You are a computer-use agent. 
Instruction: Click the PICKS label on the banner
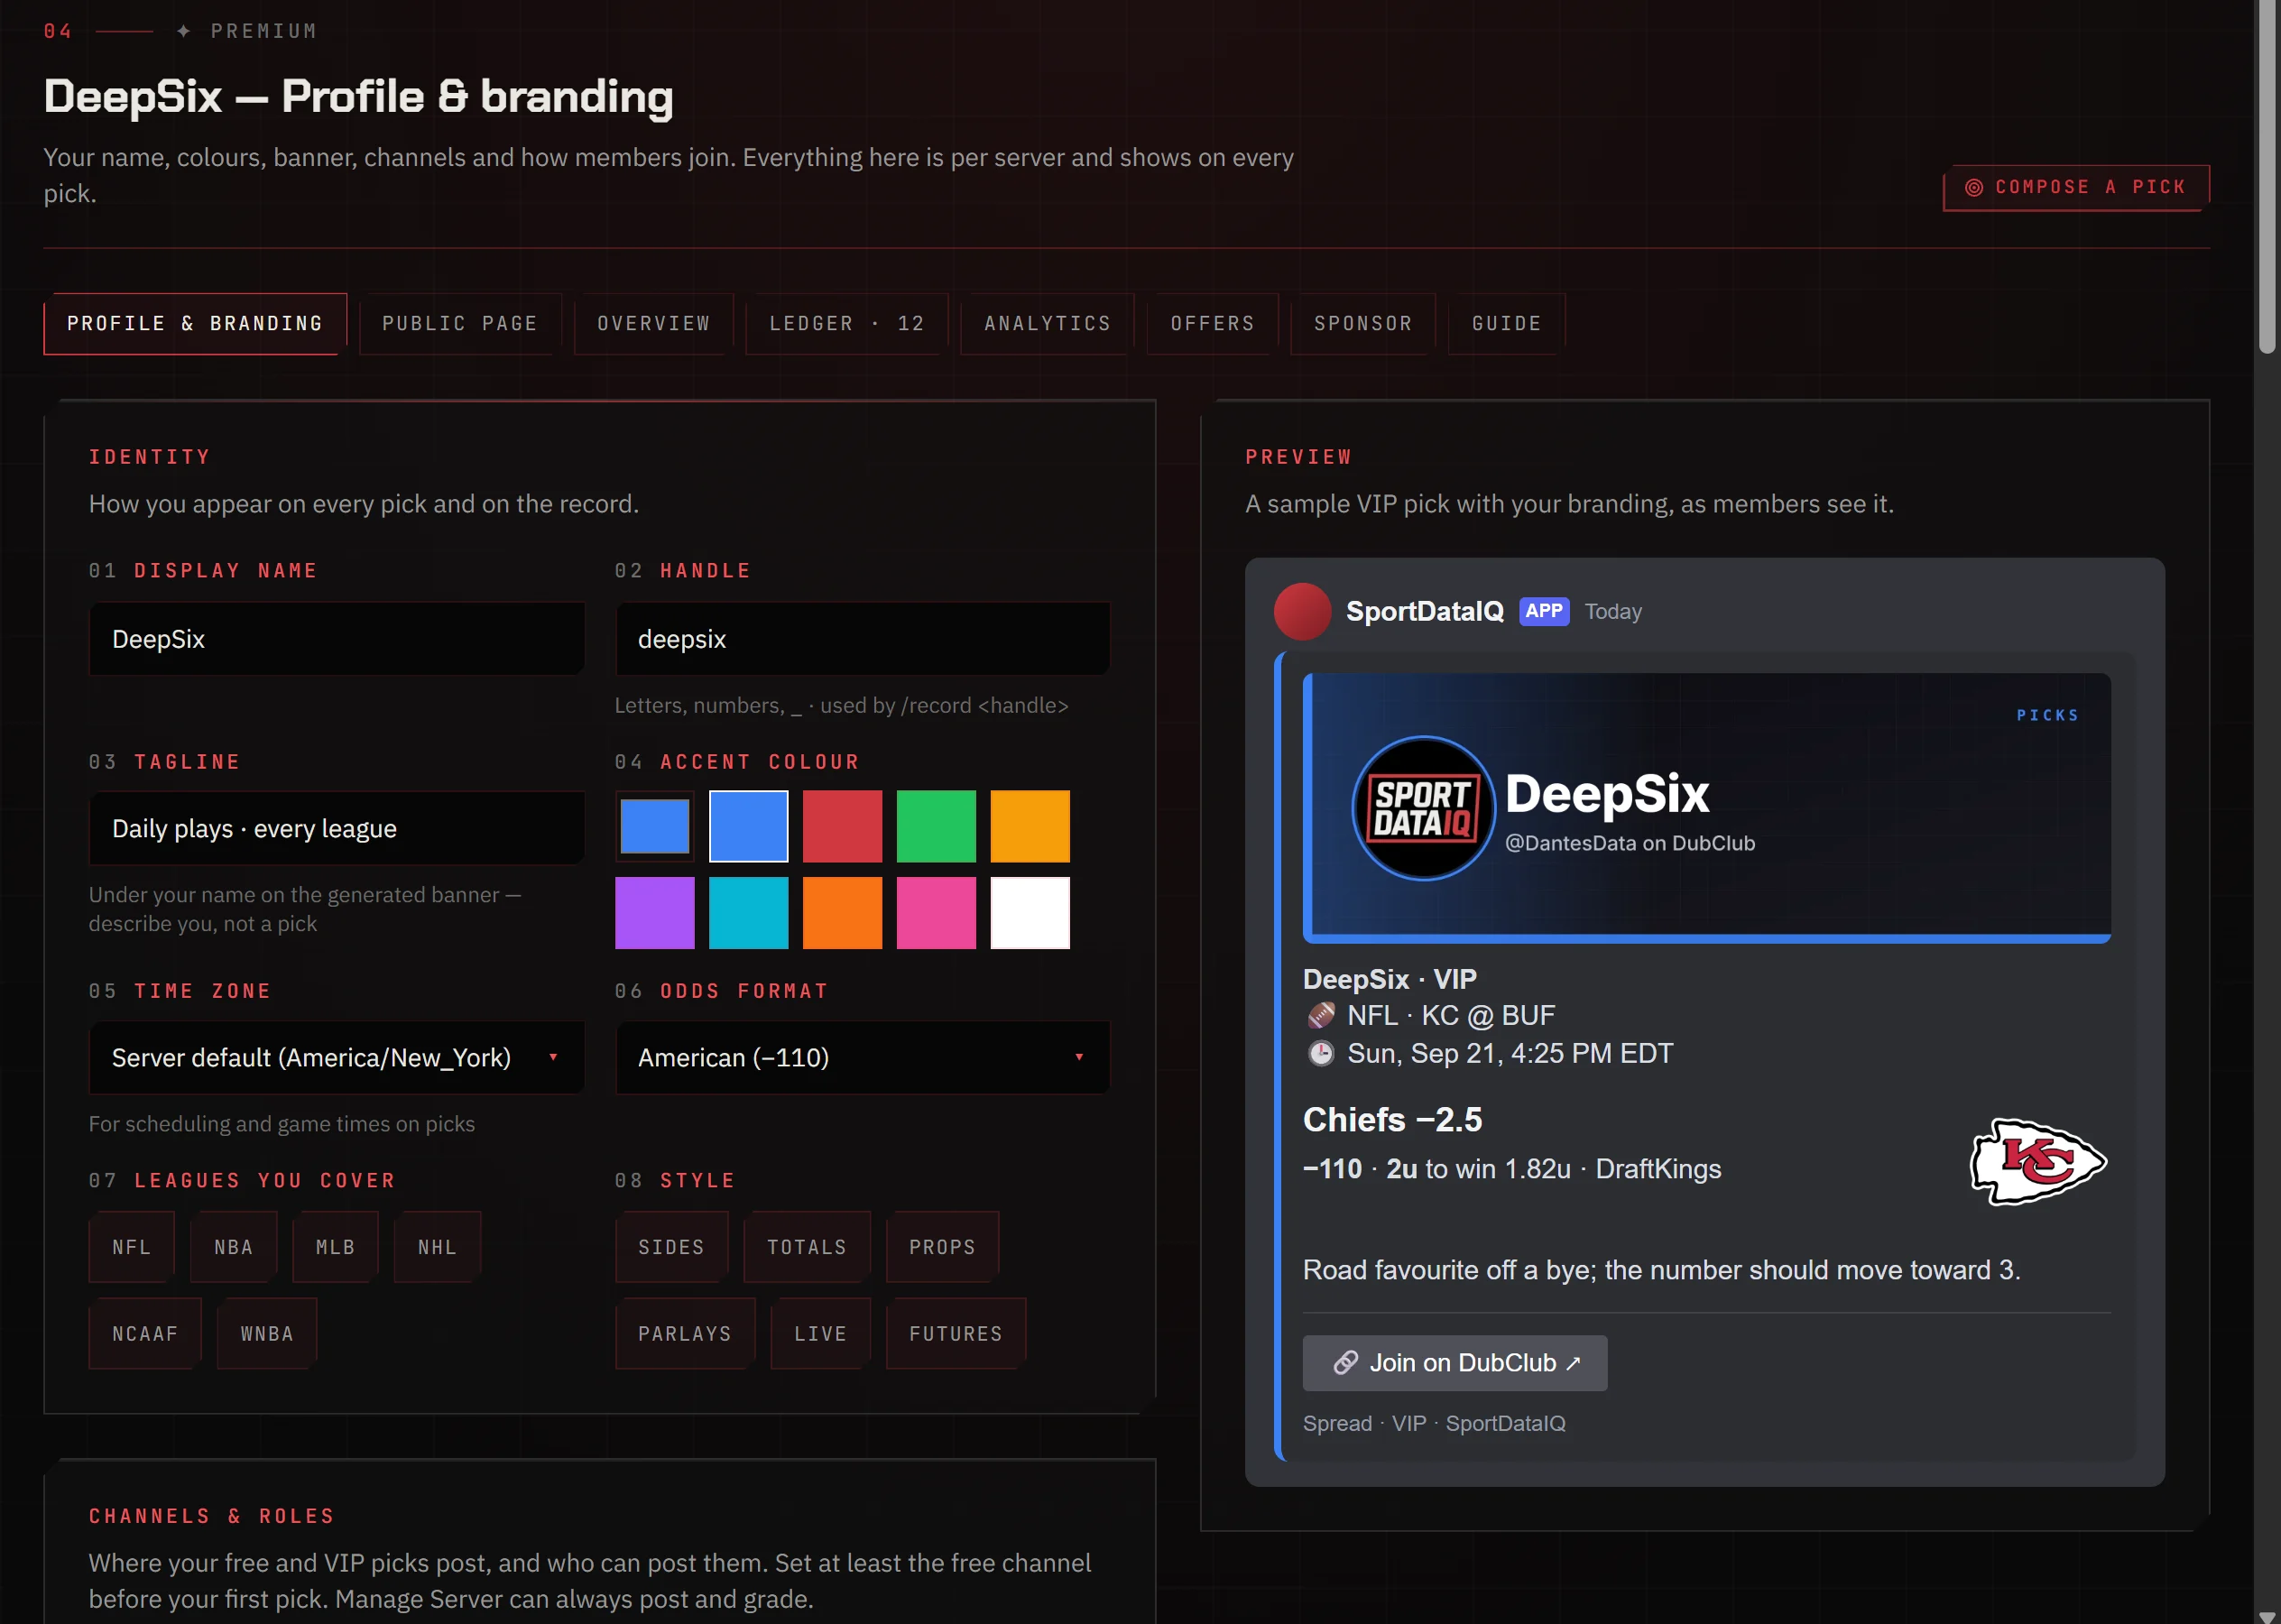2048,715
